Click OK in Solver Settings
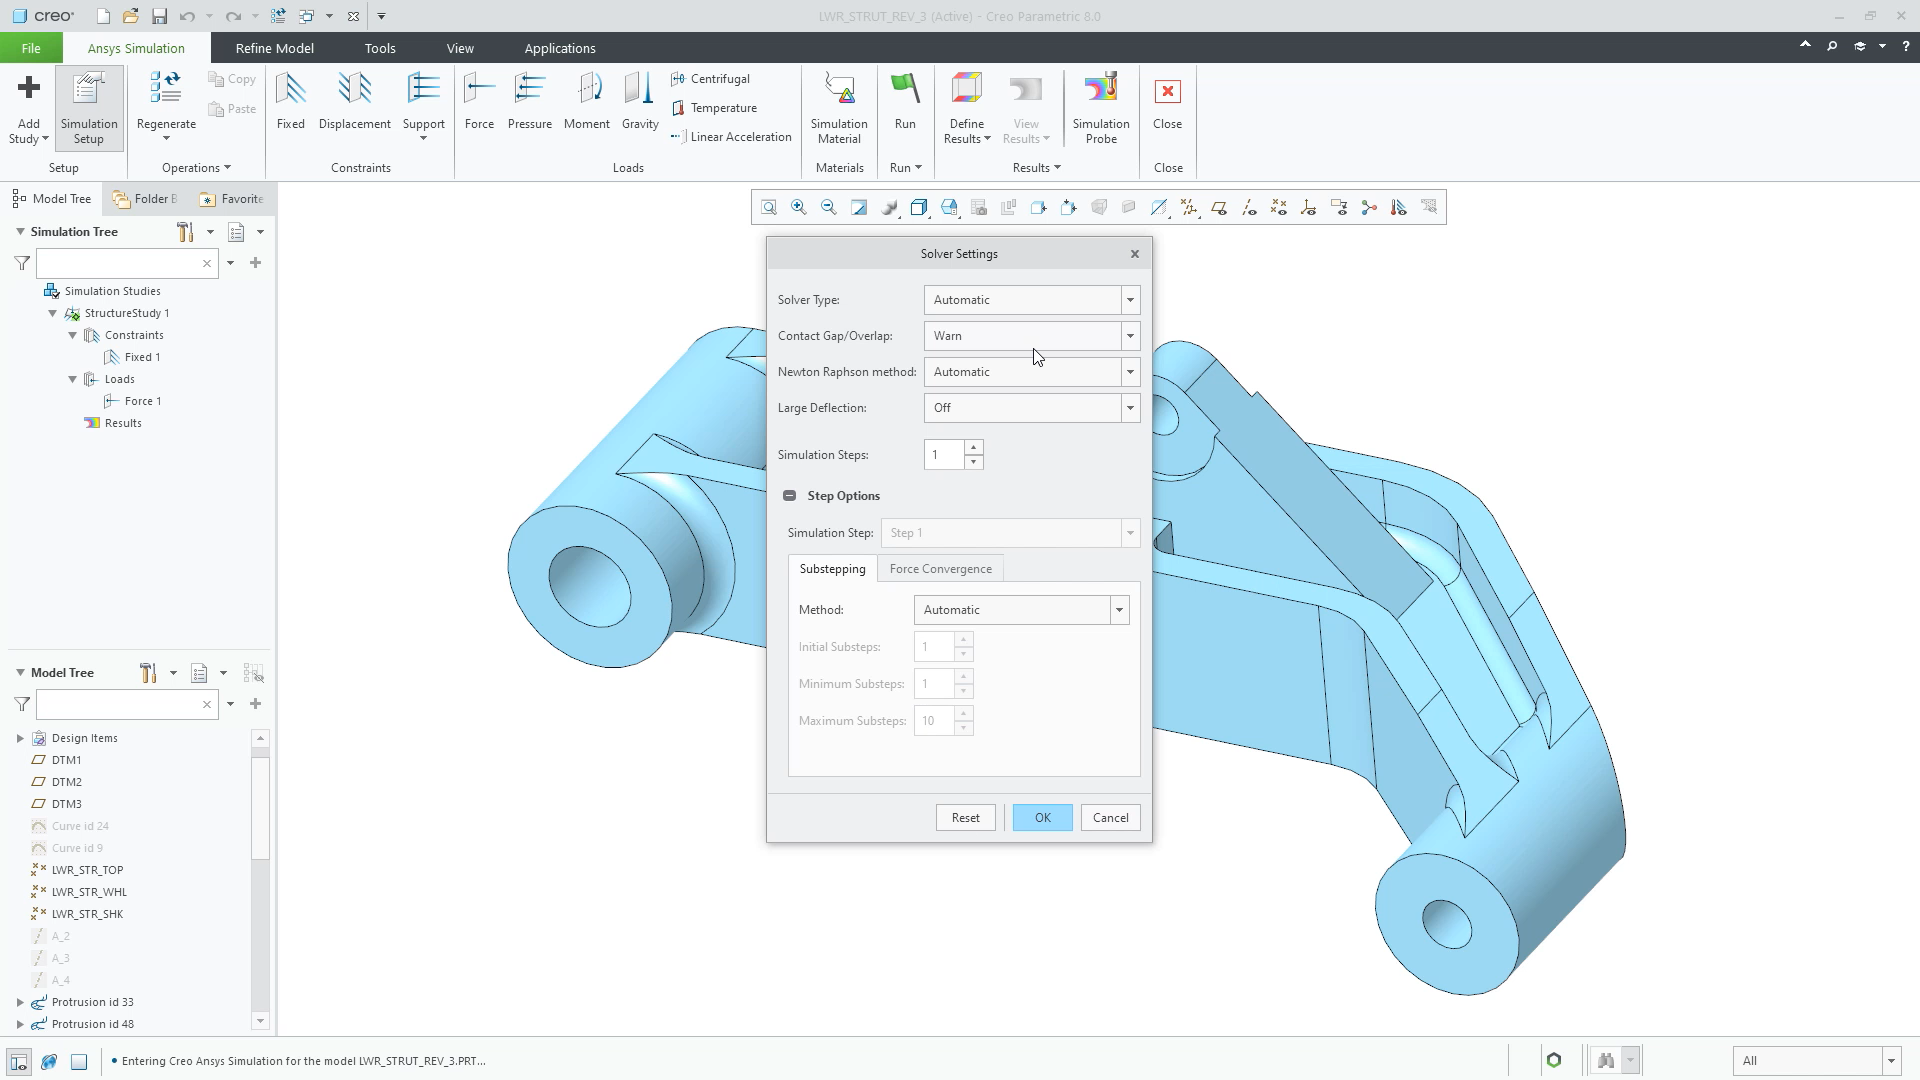 (1042, 818)
